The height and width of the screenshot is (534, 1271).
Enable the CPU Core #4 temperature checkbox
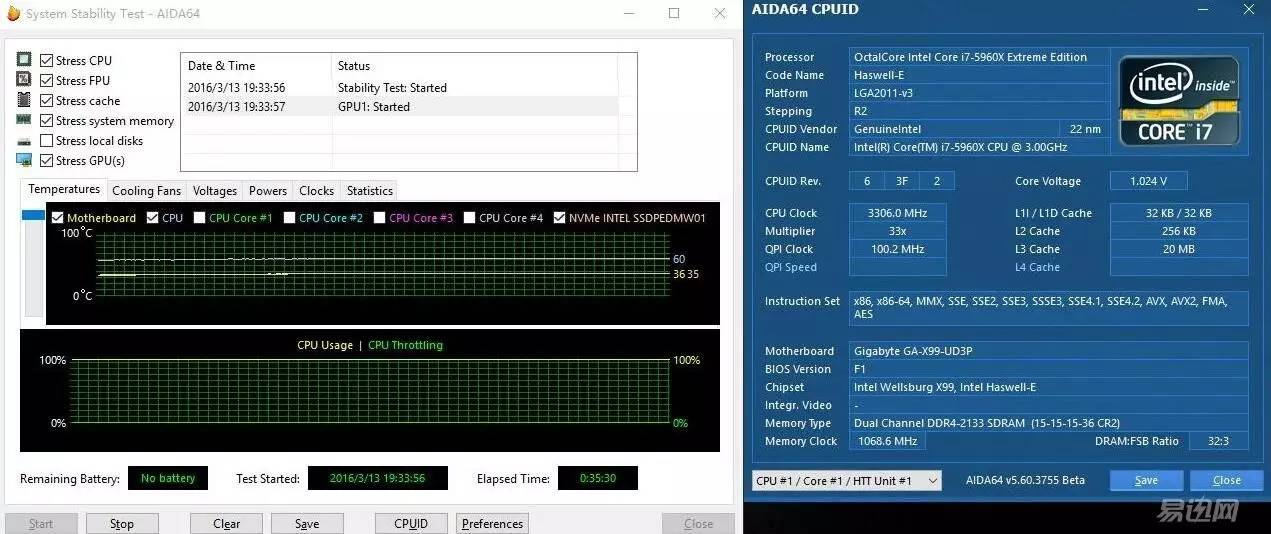point(469,217)
